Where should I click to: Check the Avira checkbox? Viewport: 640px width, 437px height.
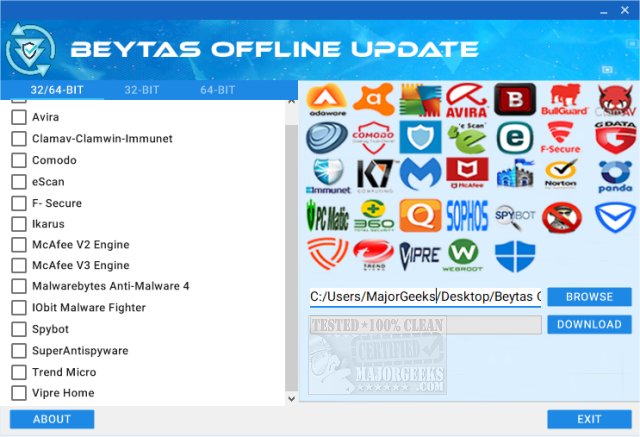19,117
